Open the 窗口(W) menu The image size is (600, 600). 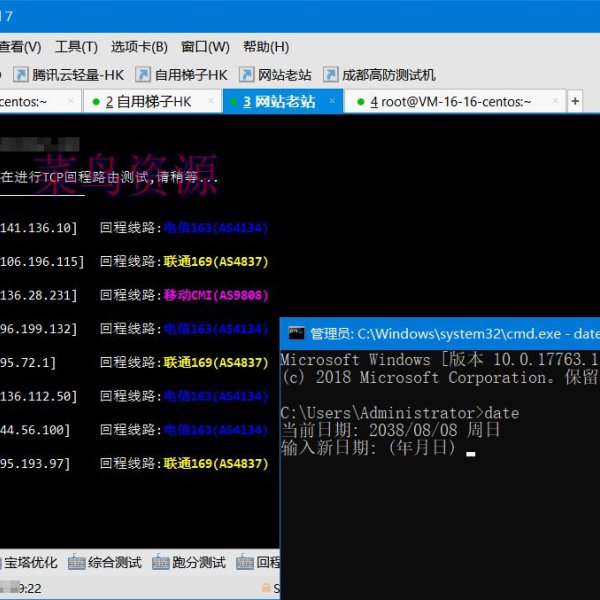point(205,47)
